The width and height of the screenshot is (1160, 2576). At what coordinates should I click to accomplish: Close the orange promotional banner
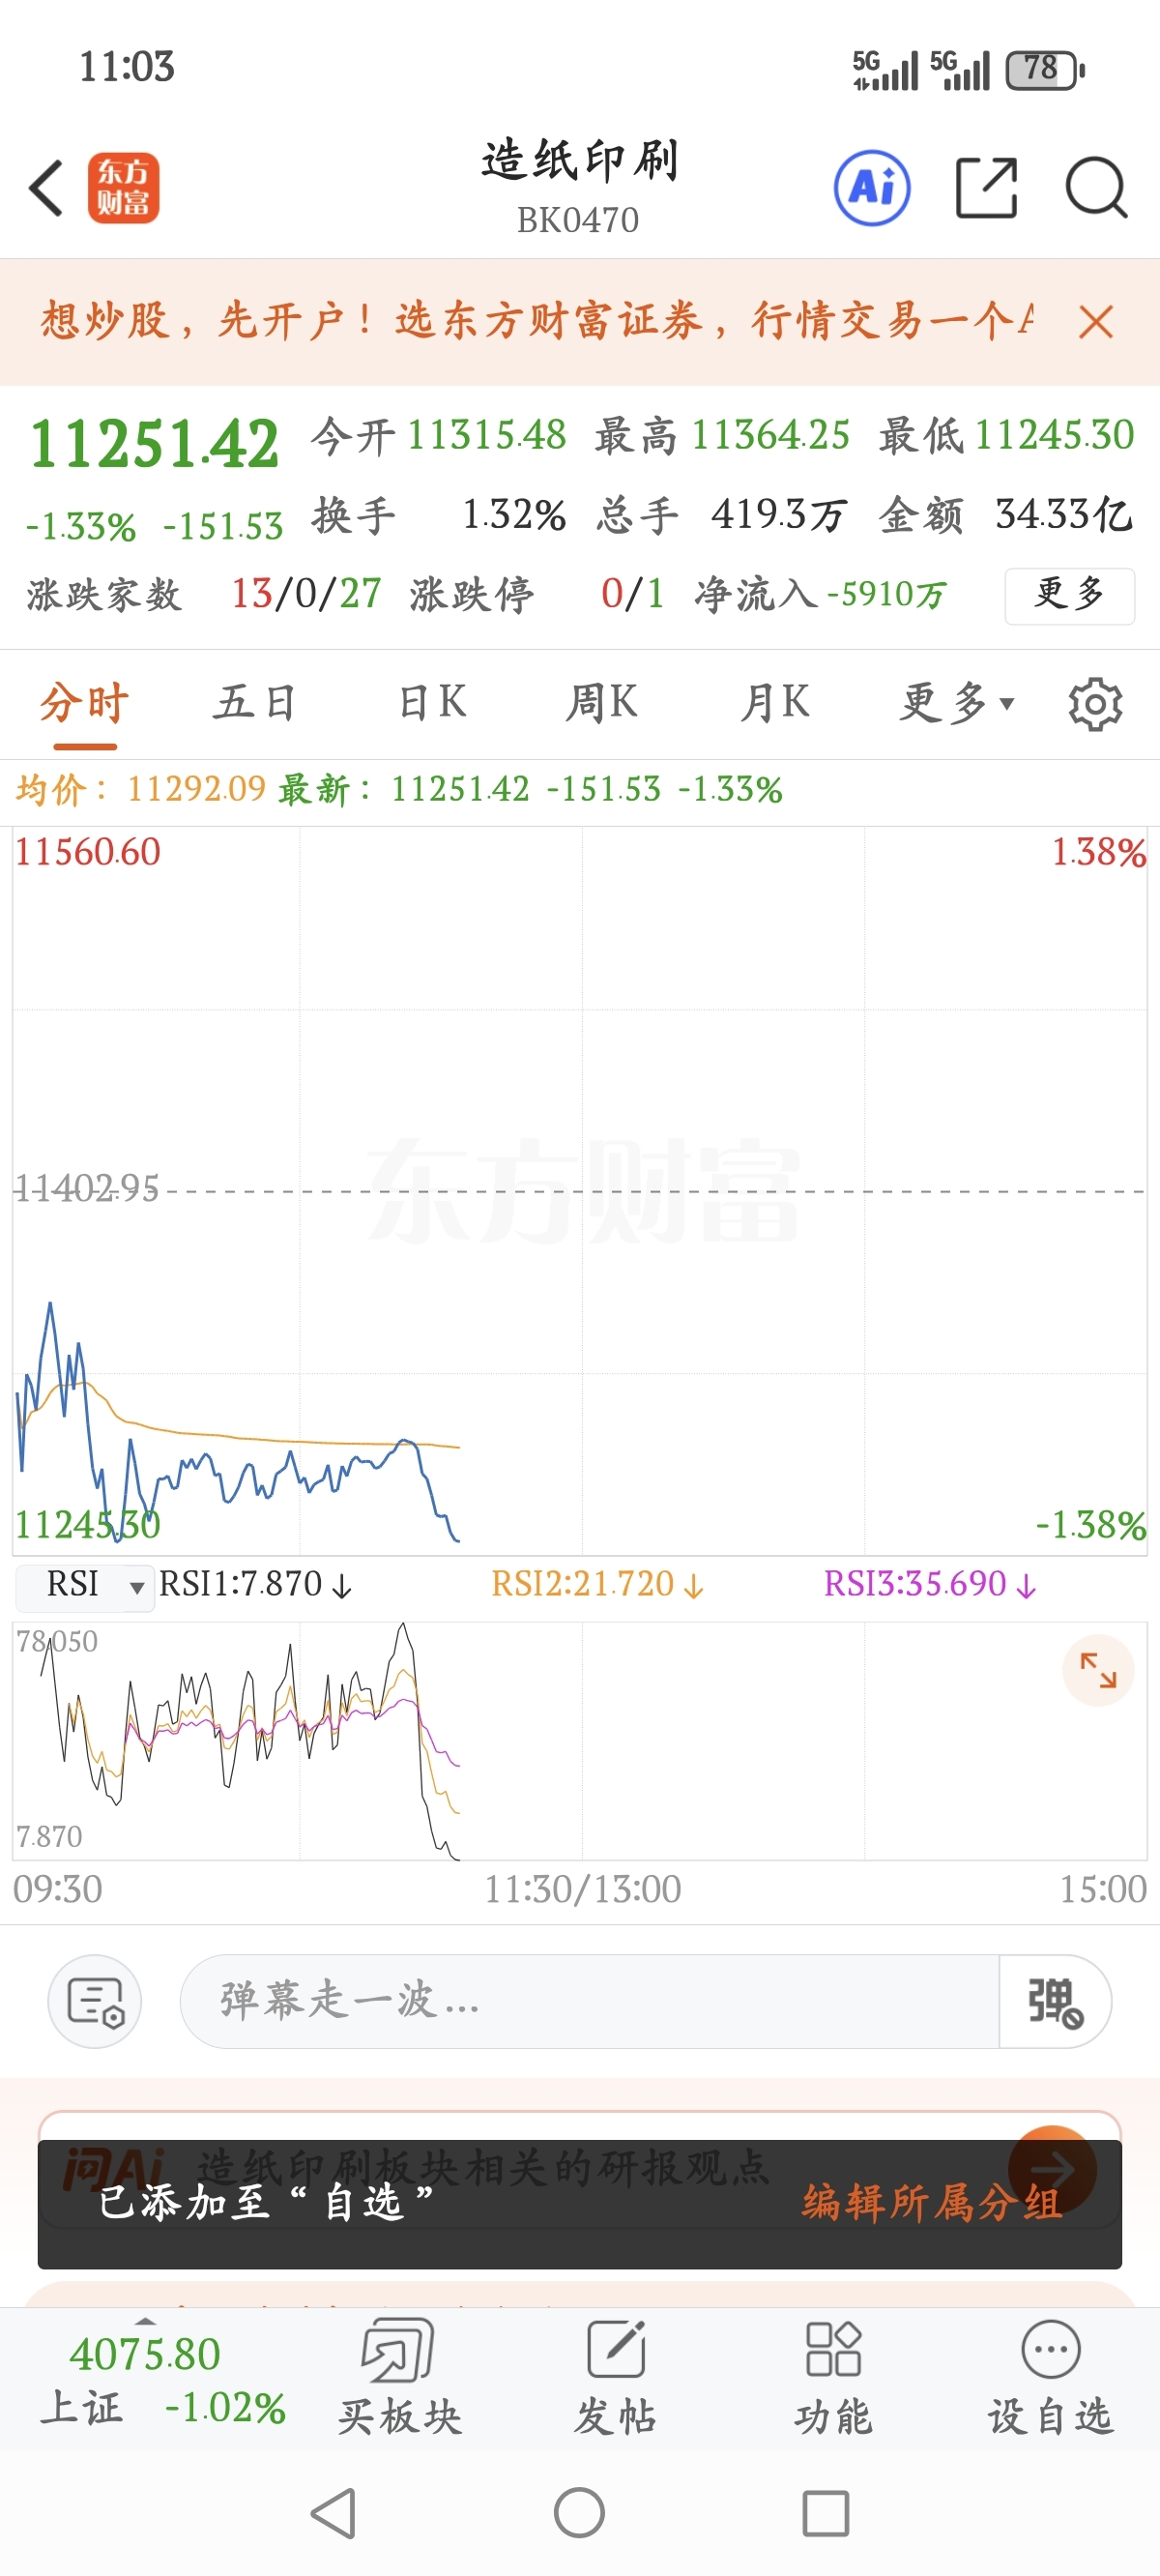pos(1096,322)
